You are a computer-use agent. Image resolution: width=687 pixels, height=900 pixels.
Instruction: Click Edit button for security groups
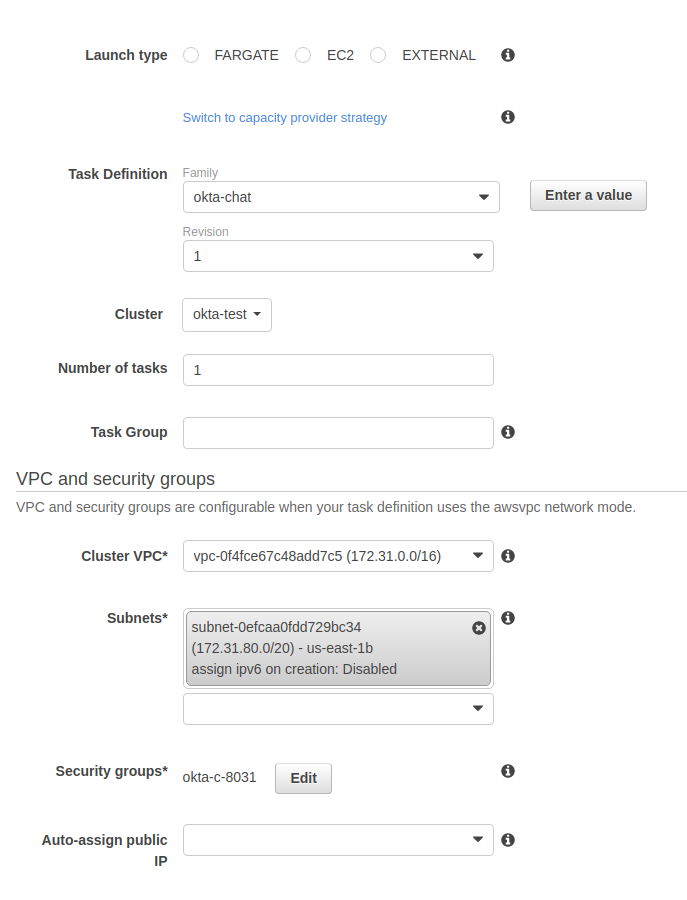tap(303, 778)
